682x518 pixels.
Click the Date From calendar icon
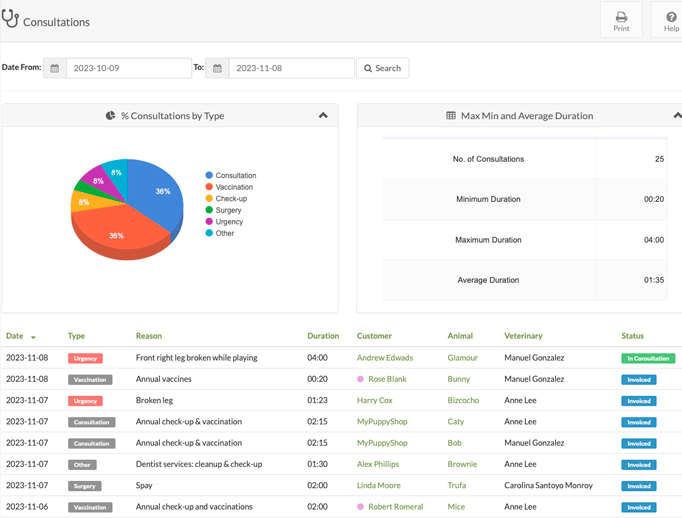tap(55, 68)
